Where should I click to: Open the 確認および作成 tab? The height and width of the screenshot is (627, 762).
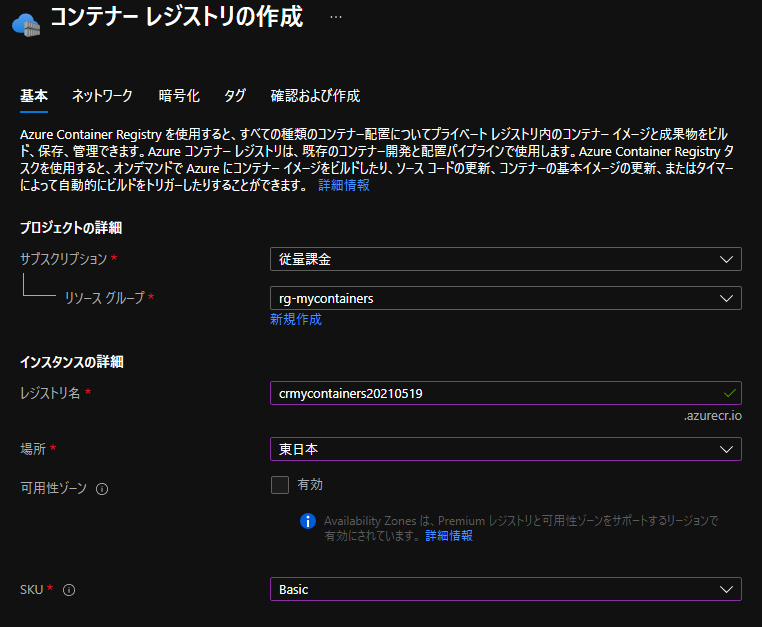[315, 96]
